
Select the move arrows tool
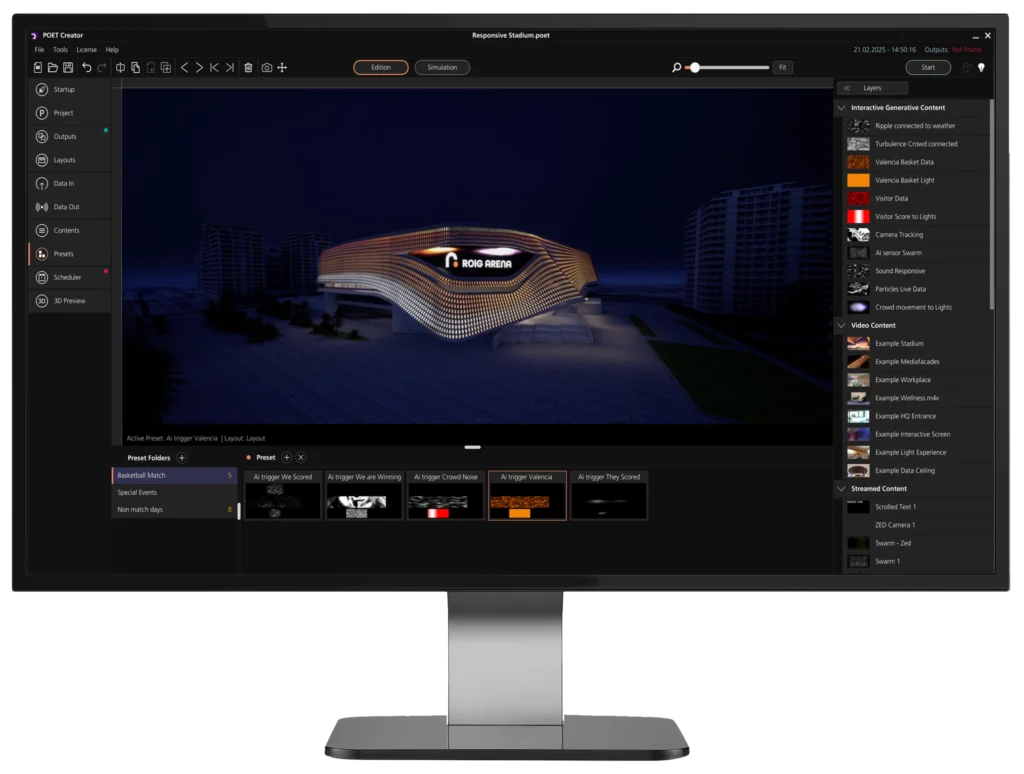pos(282,68)
